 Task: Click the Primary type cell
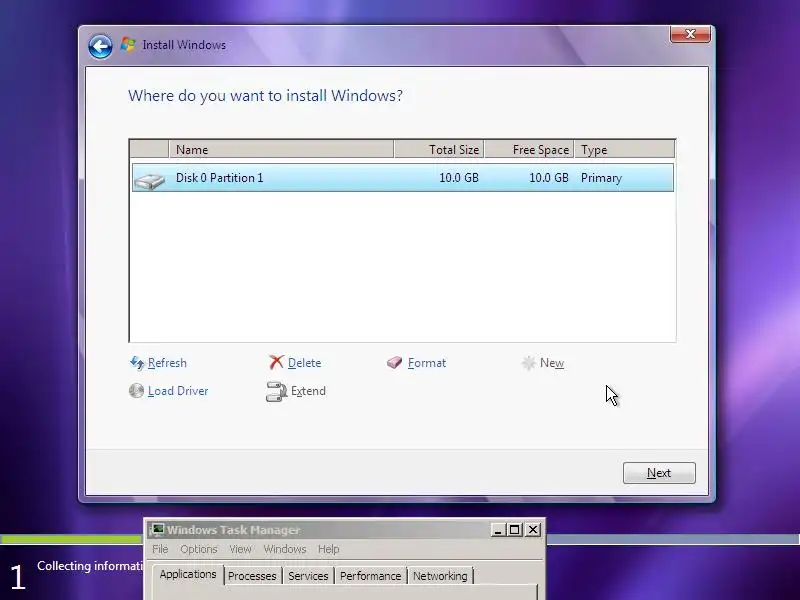coord(601,178)
